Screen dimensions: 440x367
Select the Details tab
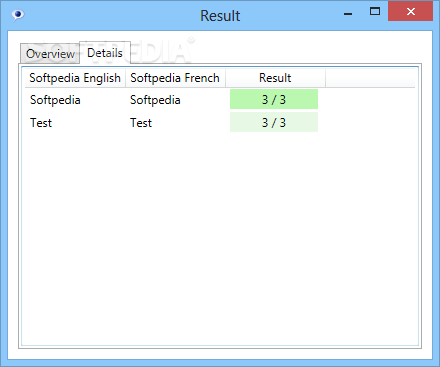pos(105,53)
